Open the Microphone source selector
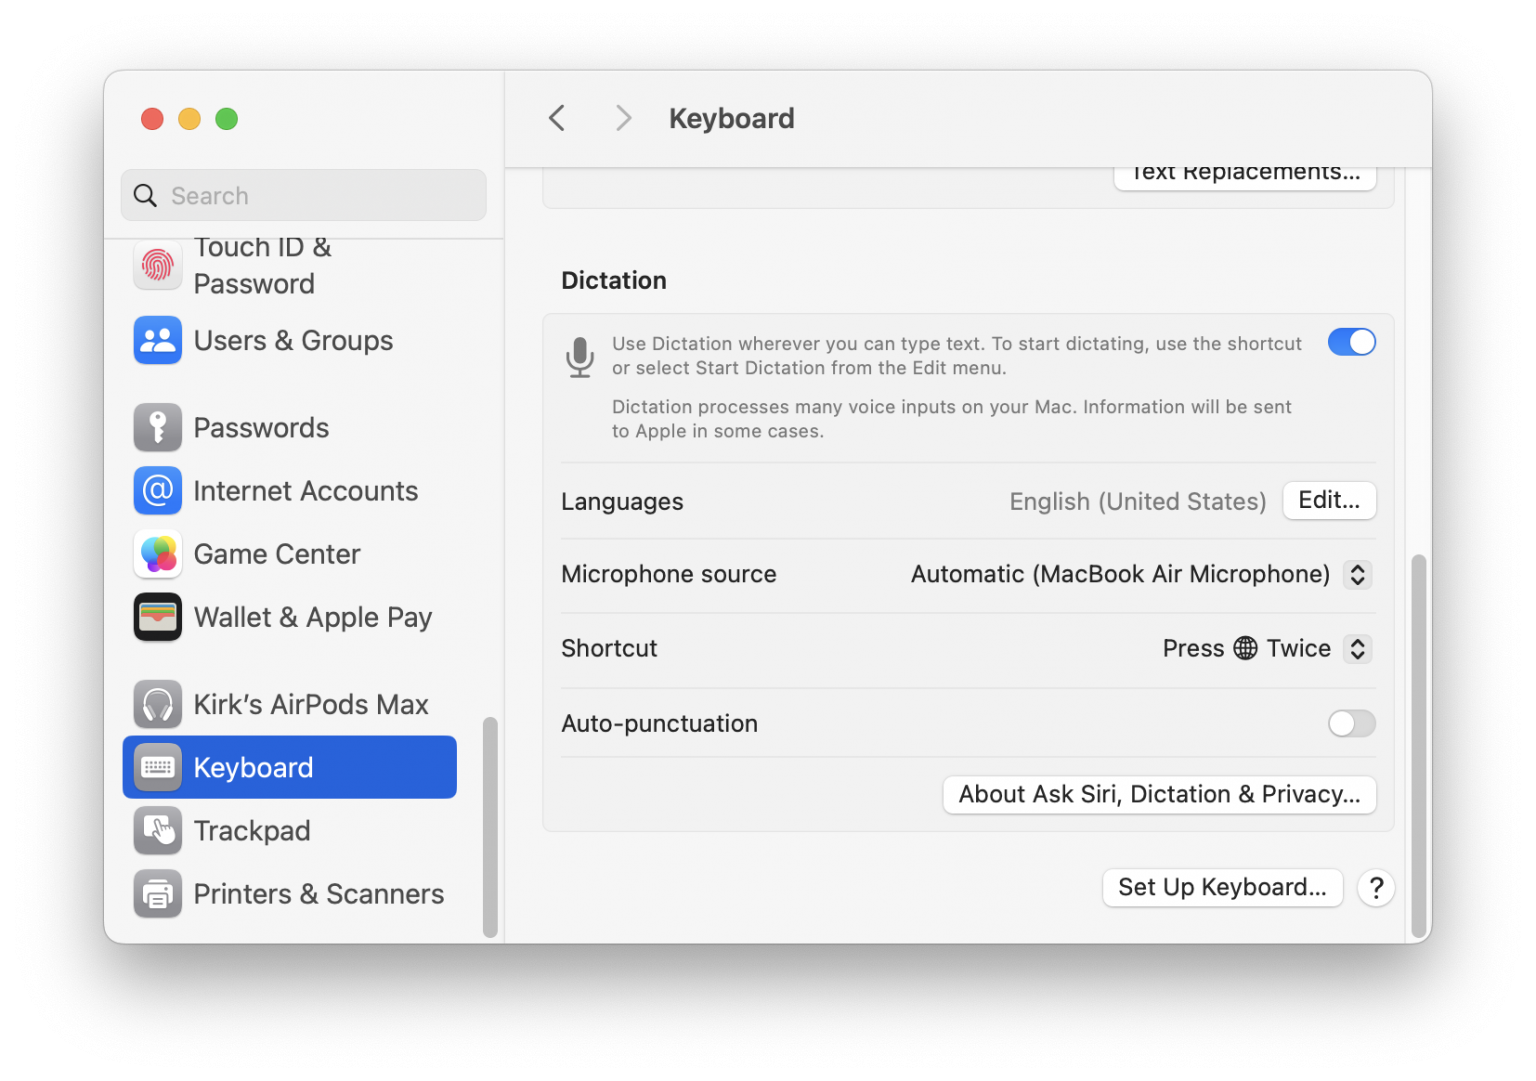 (x=1357, y=574)
